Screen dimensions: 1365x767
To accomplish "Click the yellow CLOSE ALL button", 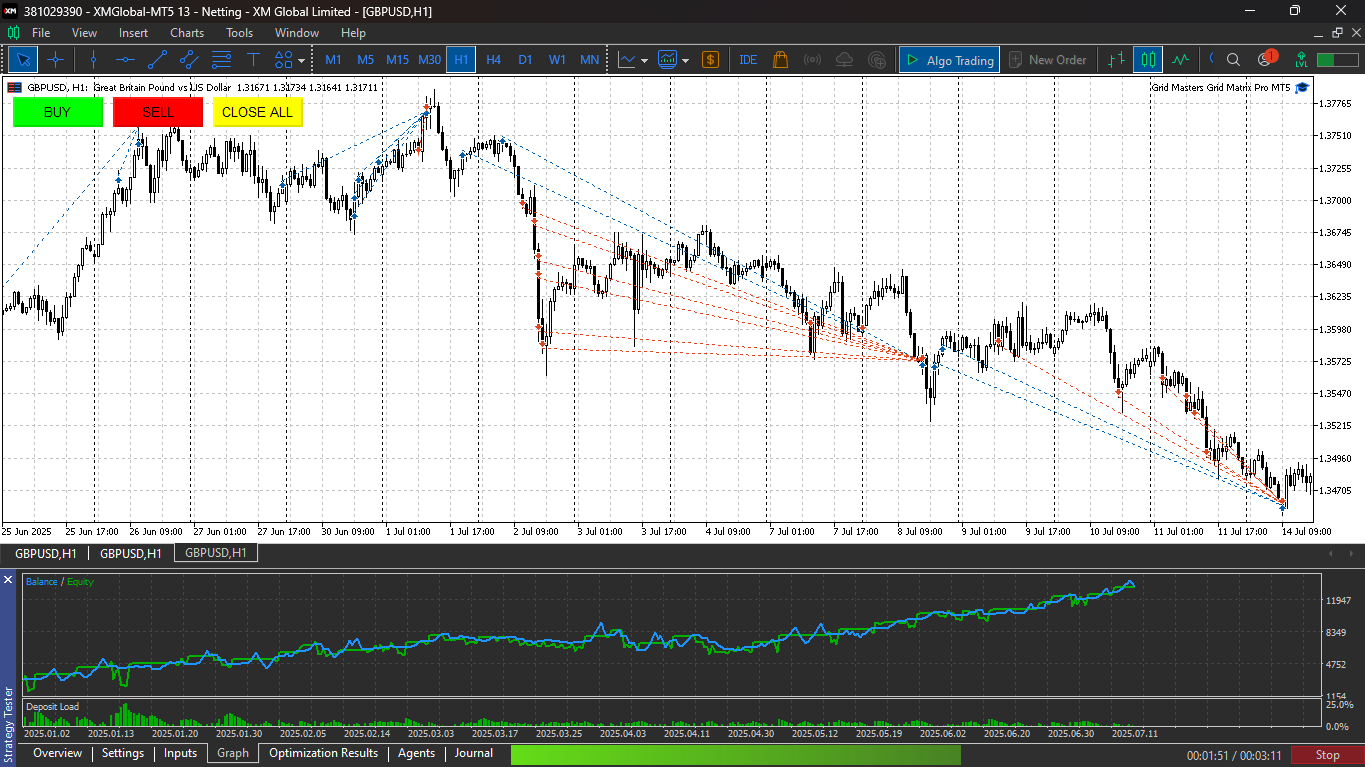I will pyautogui.click(x=257, y=112).
